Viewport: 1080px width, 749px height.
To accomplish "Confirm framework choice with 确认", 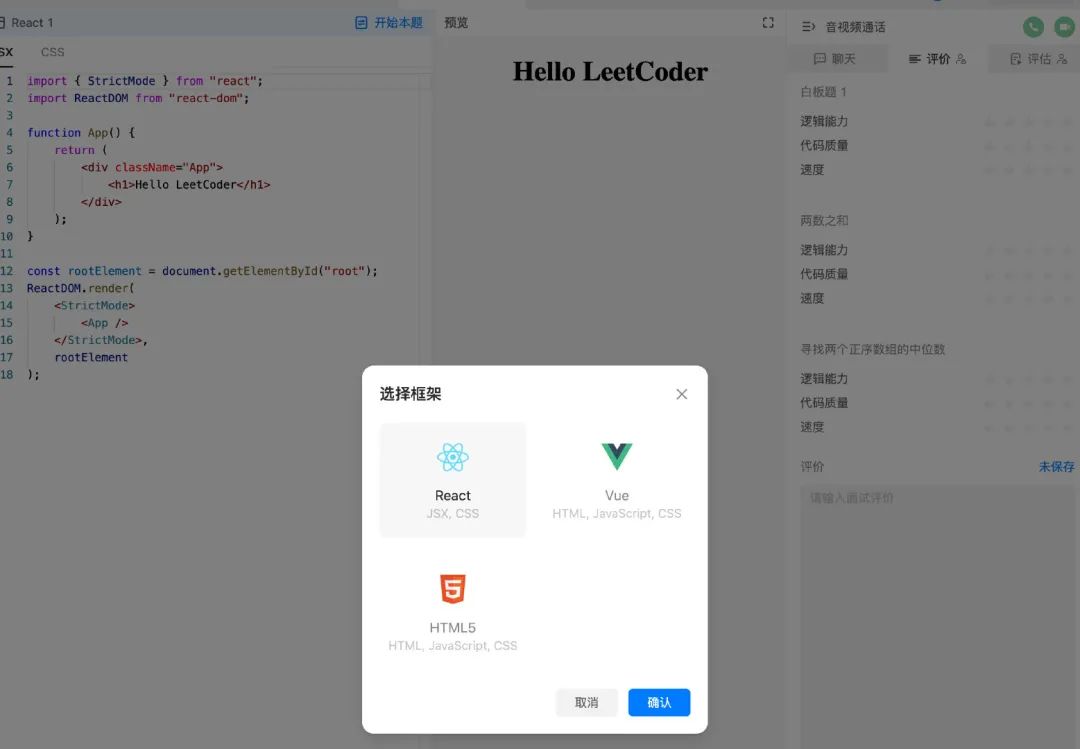I will point(658,702).
